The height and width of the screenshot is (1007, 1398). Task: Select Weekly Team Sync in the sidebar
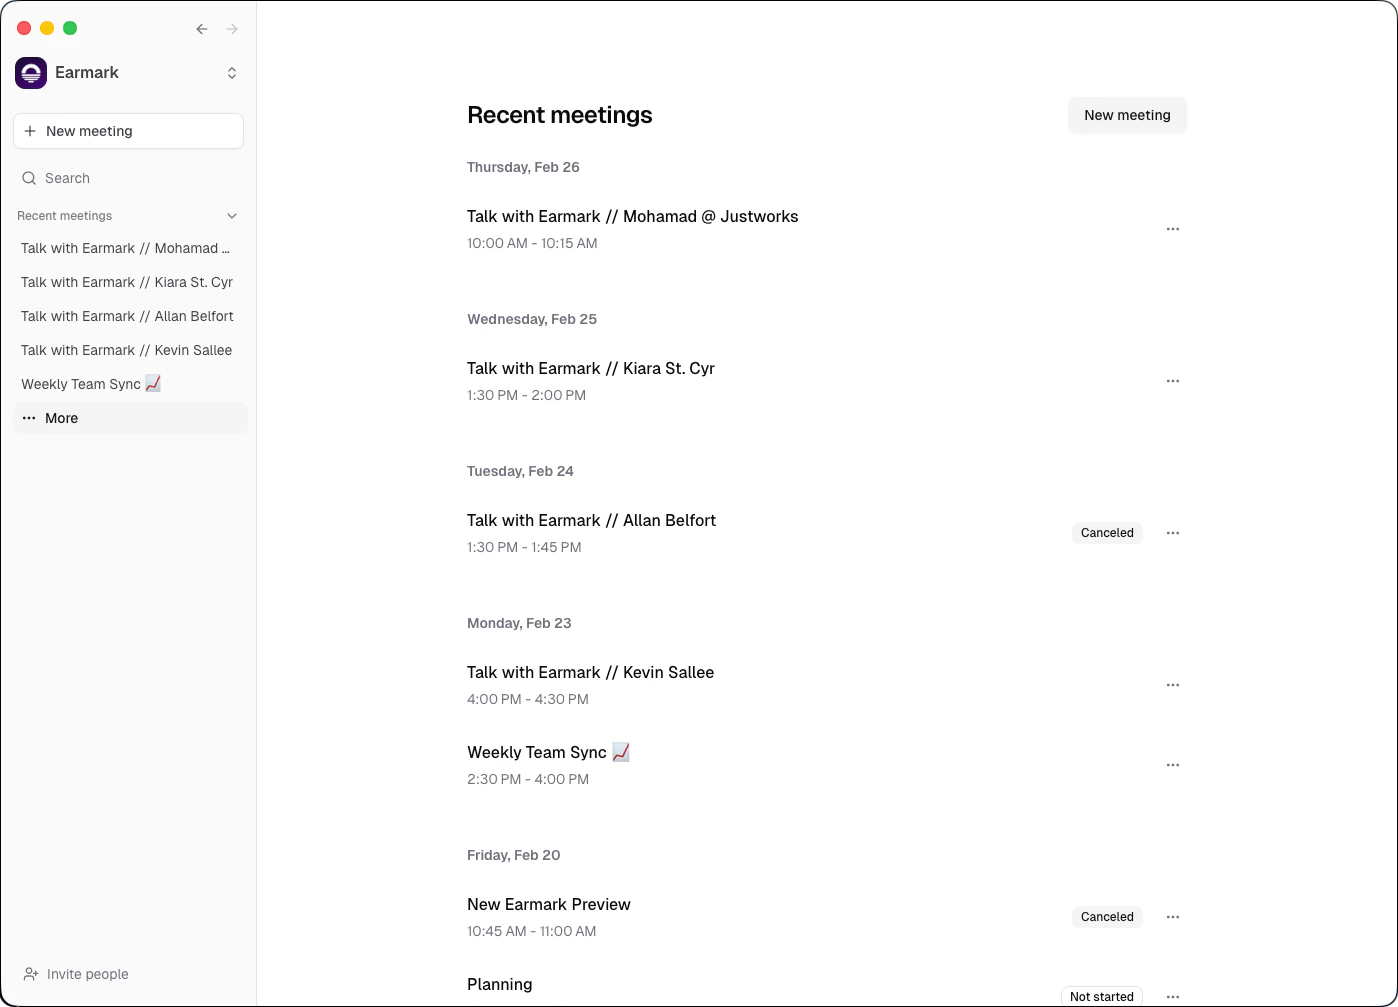pyautogui.click(x=91, y=383)
